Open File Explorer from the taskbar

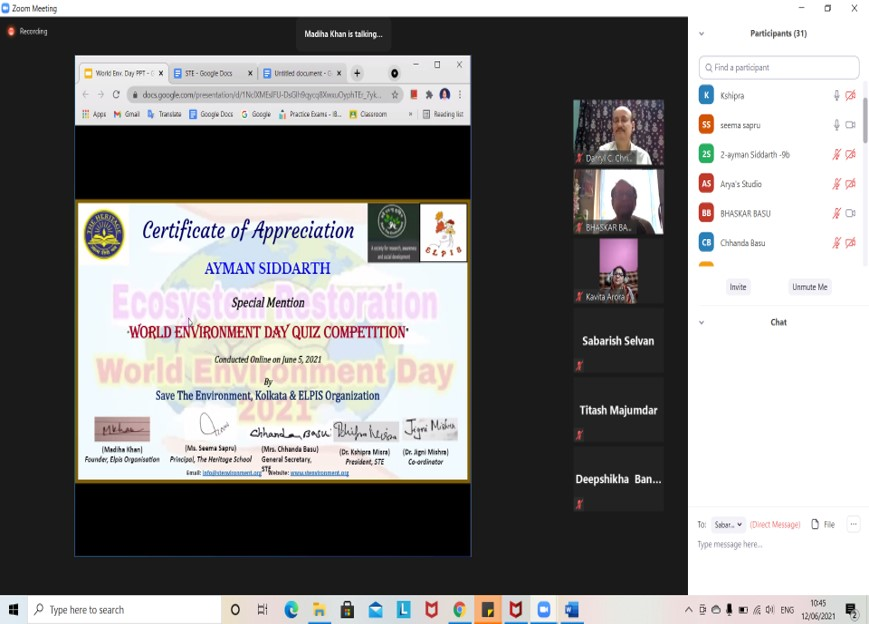coord(319,610)
